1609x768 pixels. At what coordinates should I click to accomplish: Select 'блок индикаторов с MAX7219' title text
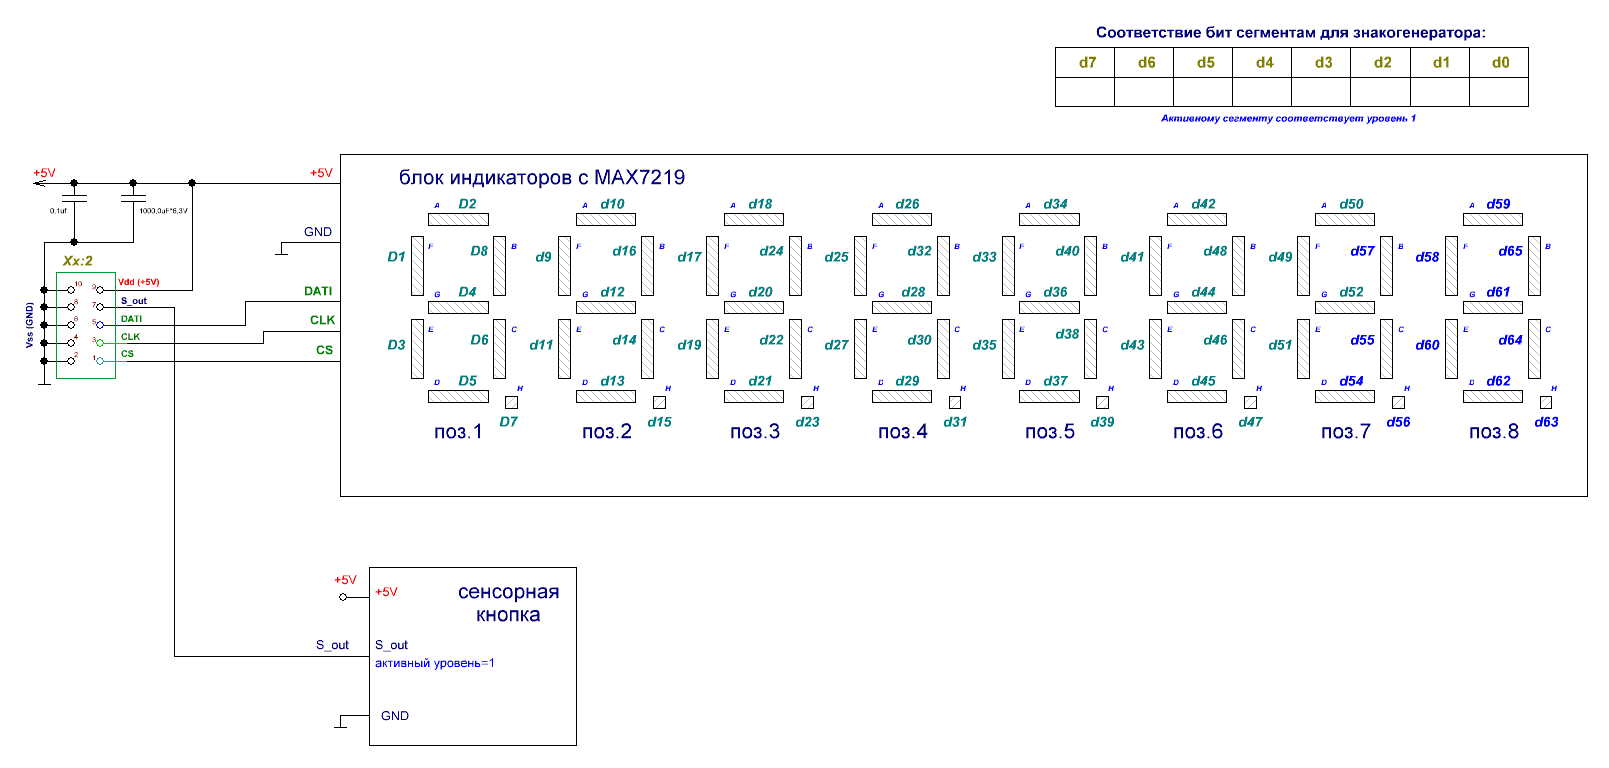coord(541,178)
